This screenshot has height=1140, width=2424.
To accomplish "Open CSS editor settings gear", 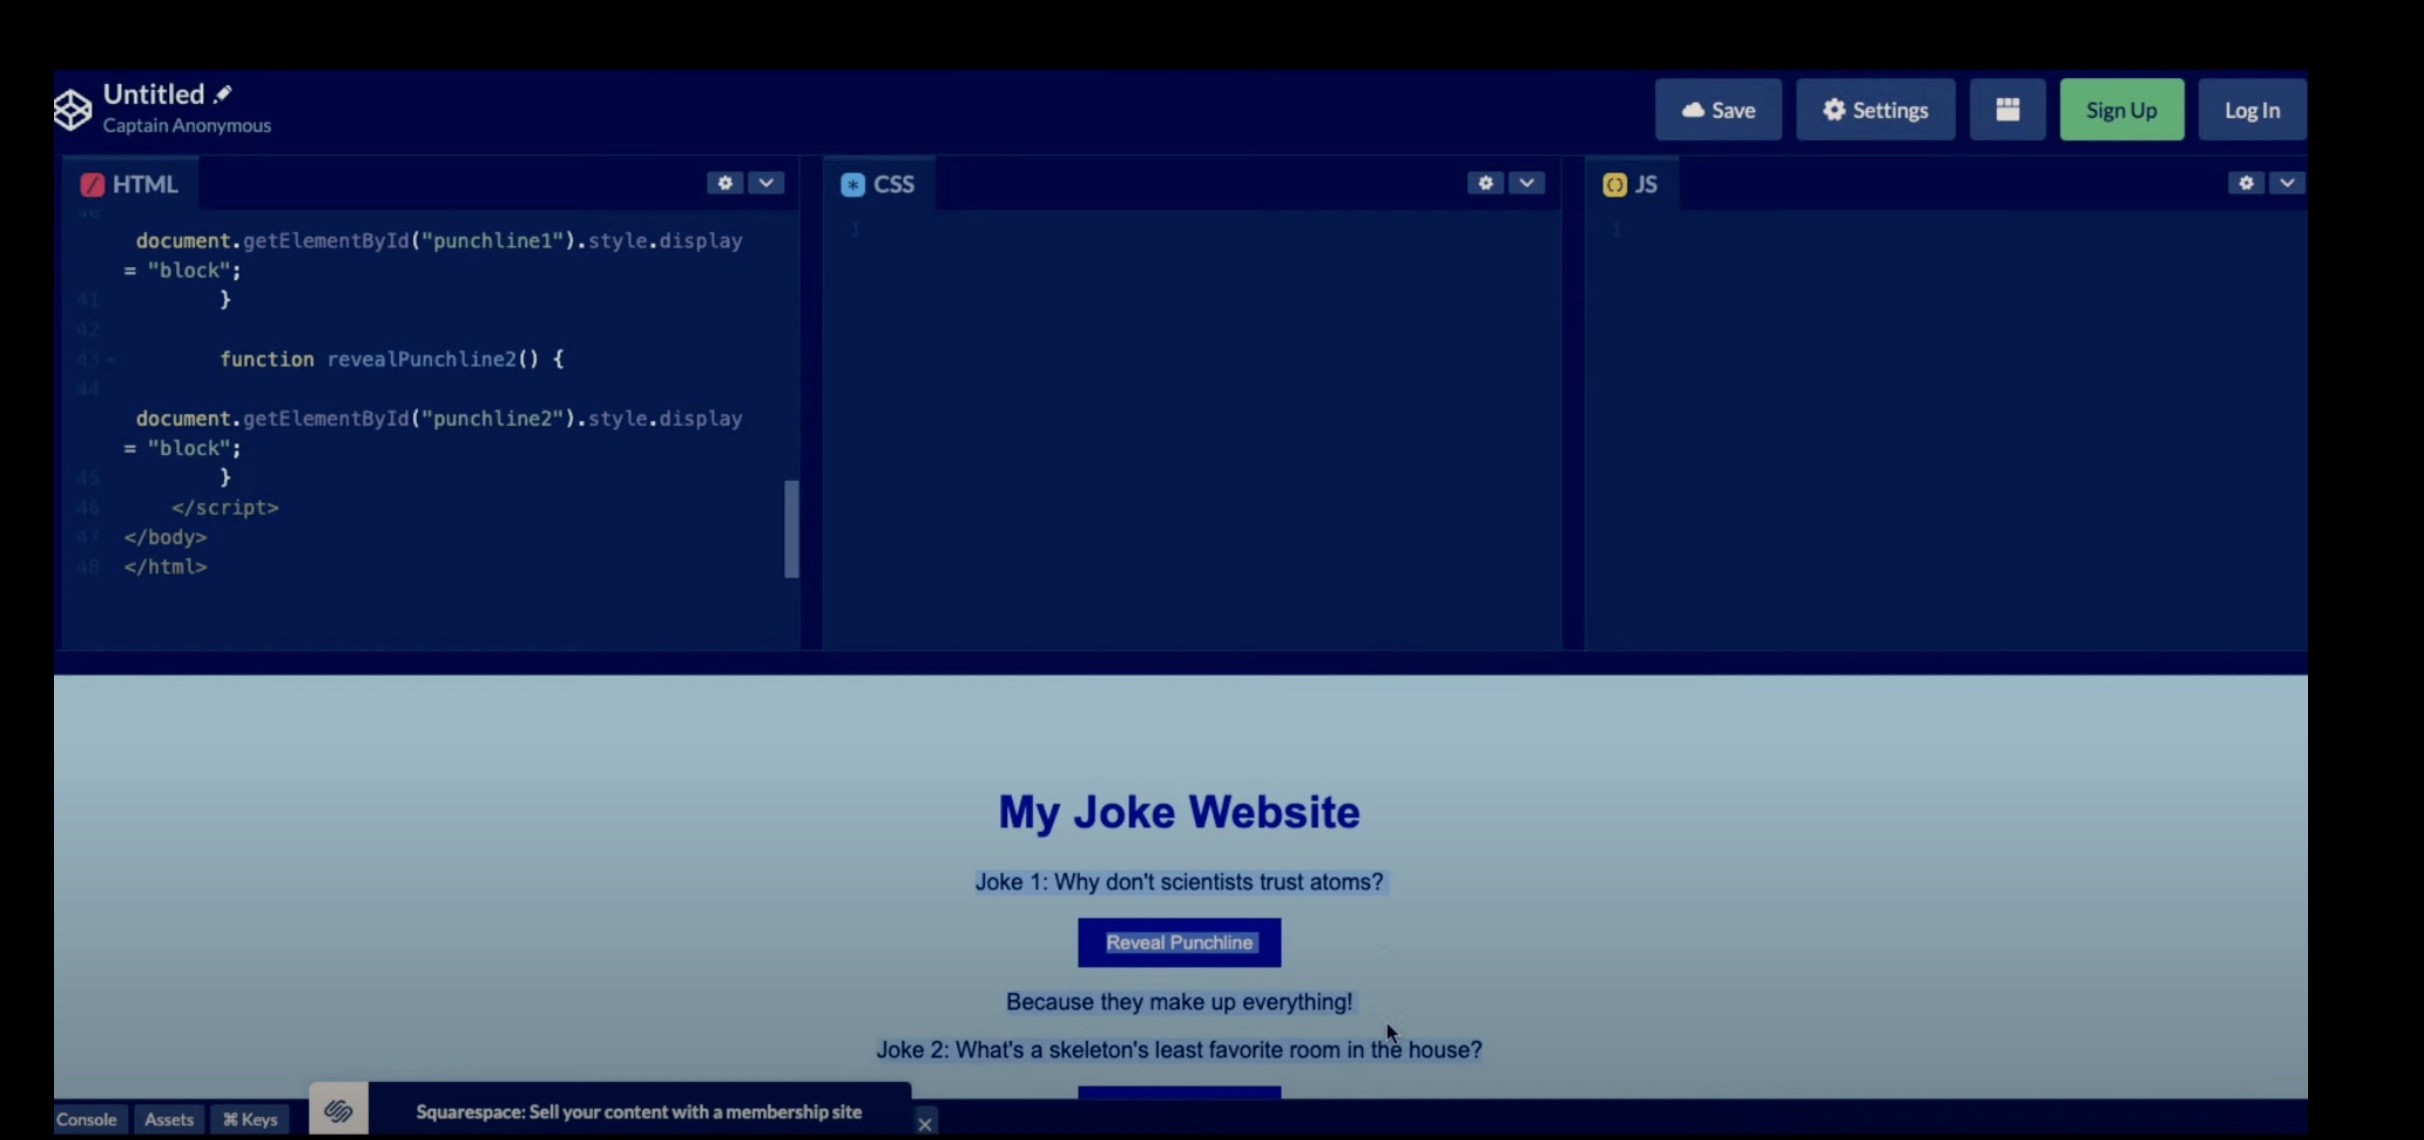I will 1485,183.
